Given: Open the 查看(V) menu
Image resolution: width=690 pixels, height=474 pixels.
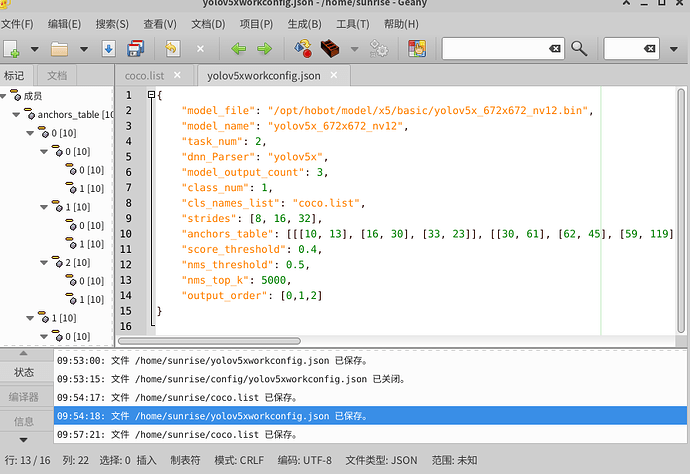Looking at the screenshot, I should [x=160, y=24].
